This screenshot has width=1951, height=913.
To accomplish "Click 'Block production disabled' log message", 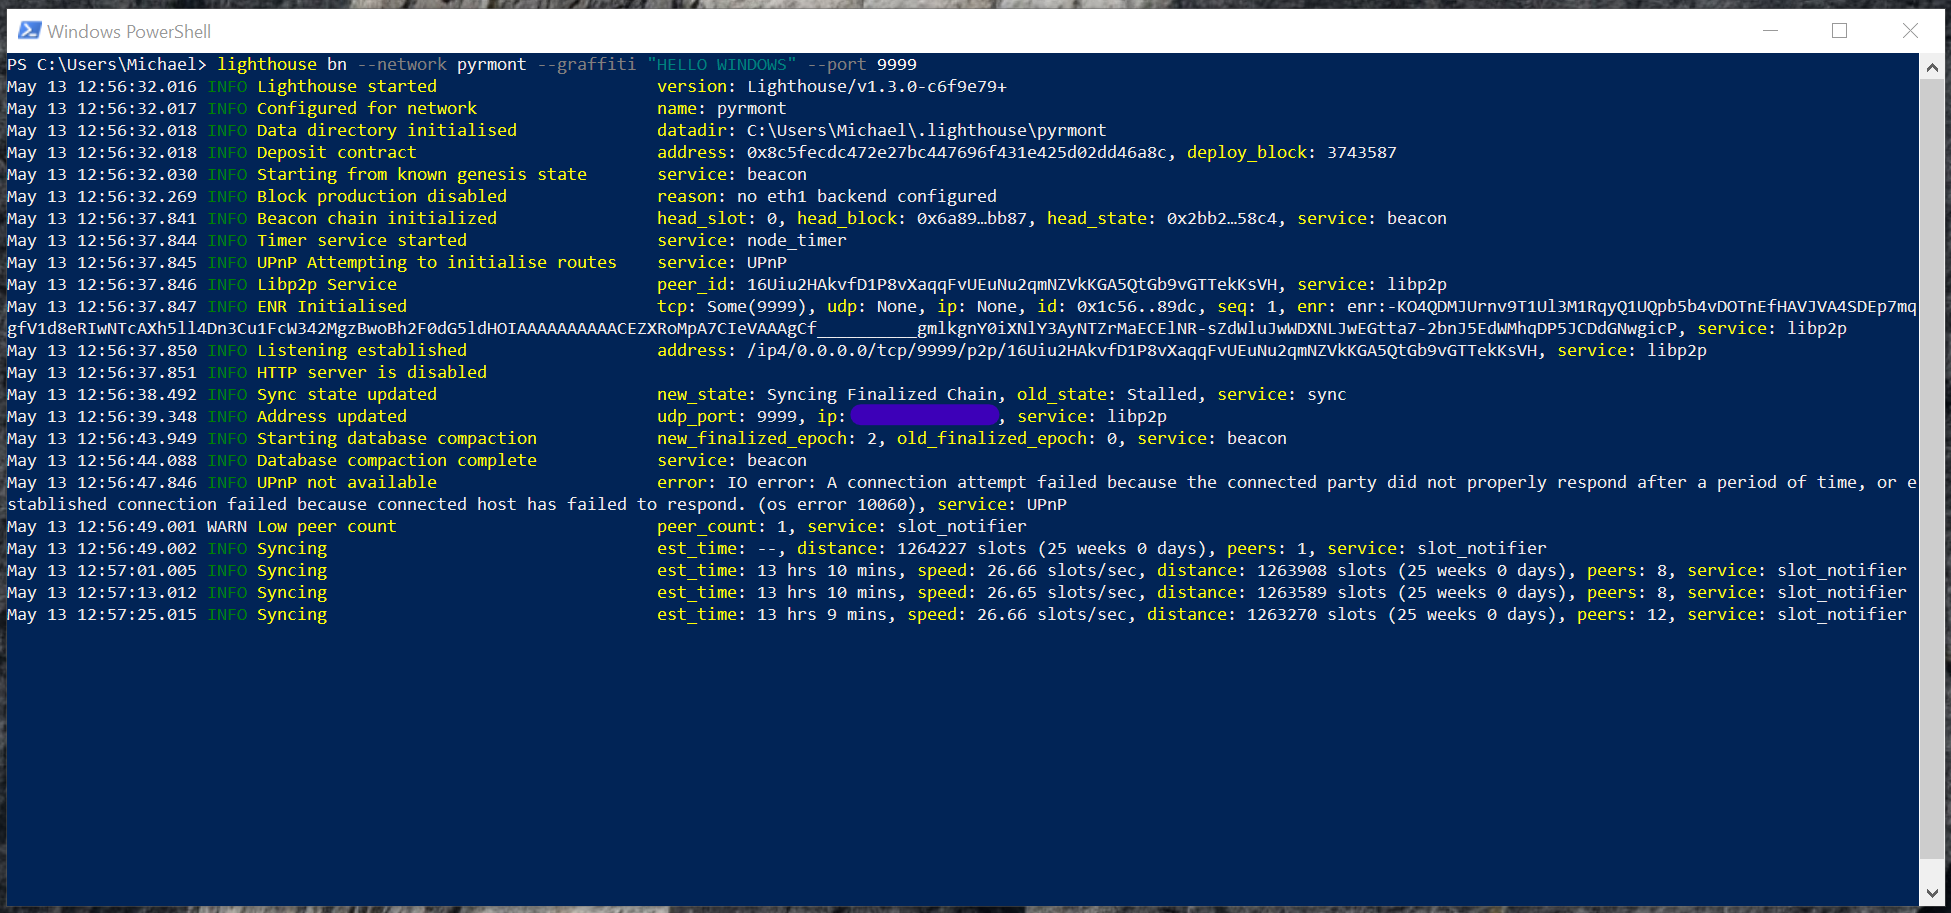I will [382, 196].
